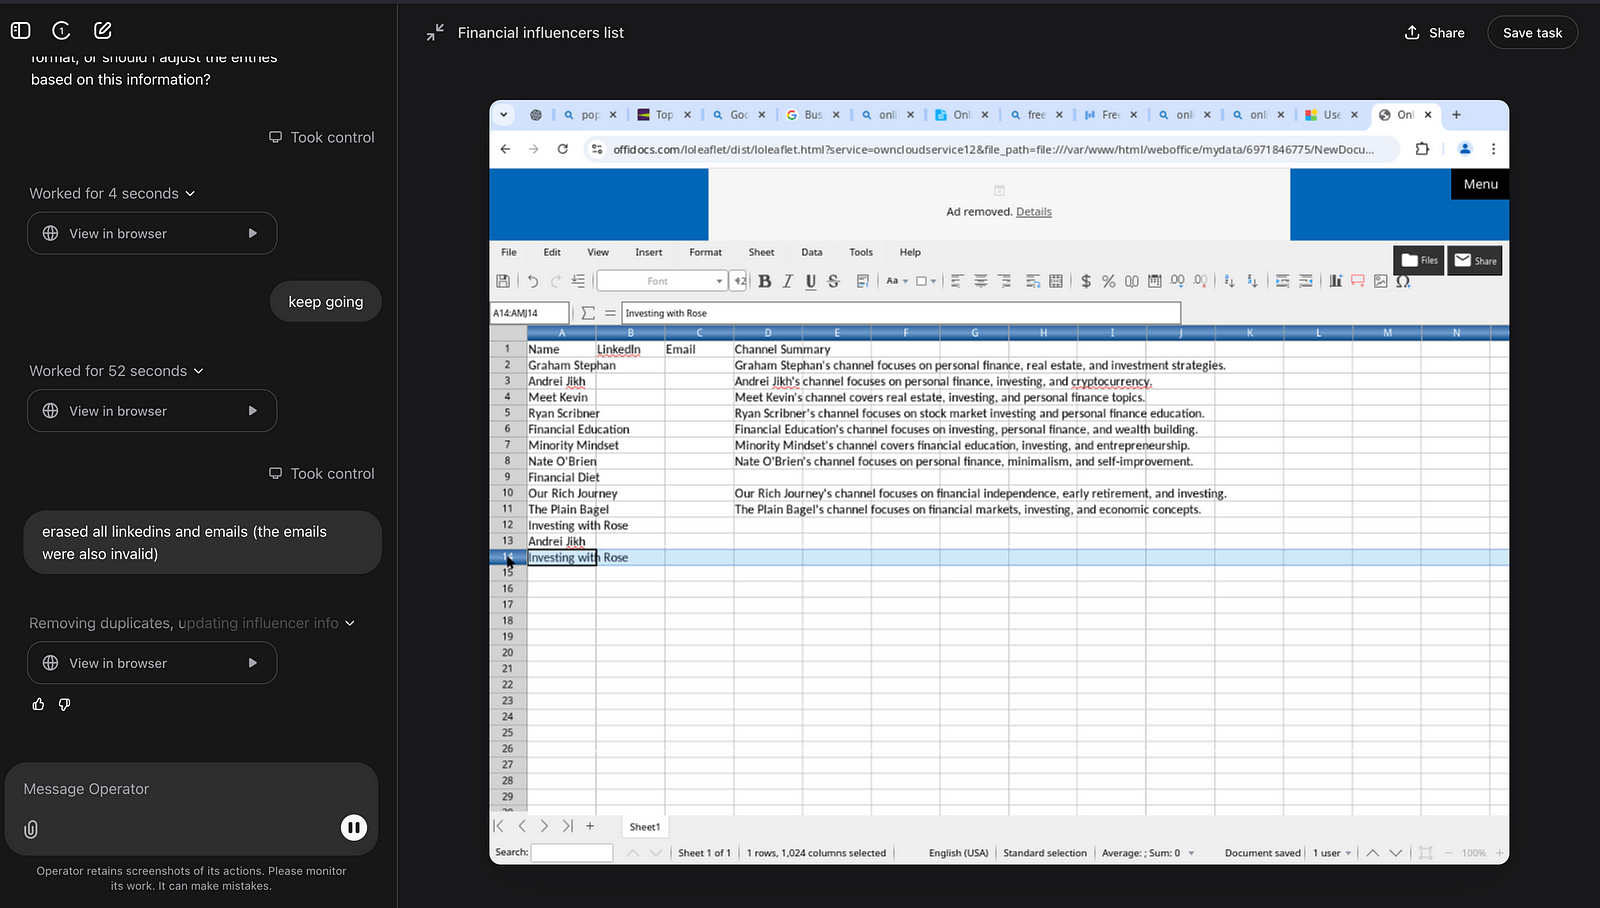This screenshot has height=908, width=1600.
Task: Click the thumbs down feedback icon
Action: coord(65,705)
